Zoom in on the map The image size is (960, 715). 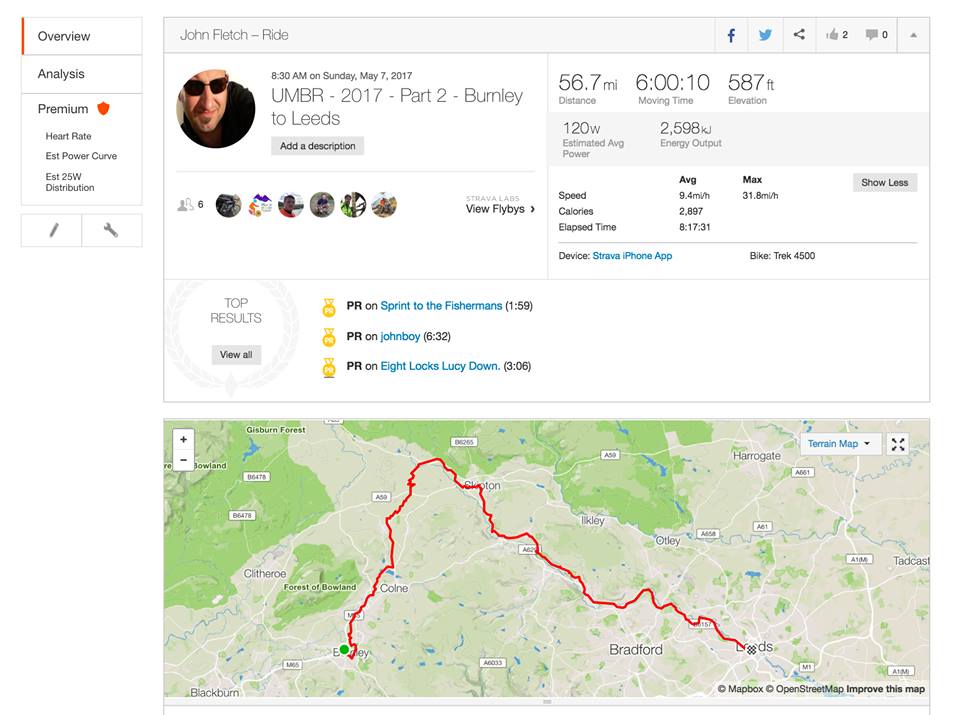[183, 440]
